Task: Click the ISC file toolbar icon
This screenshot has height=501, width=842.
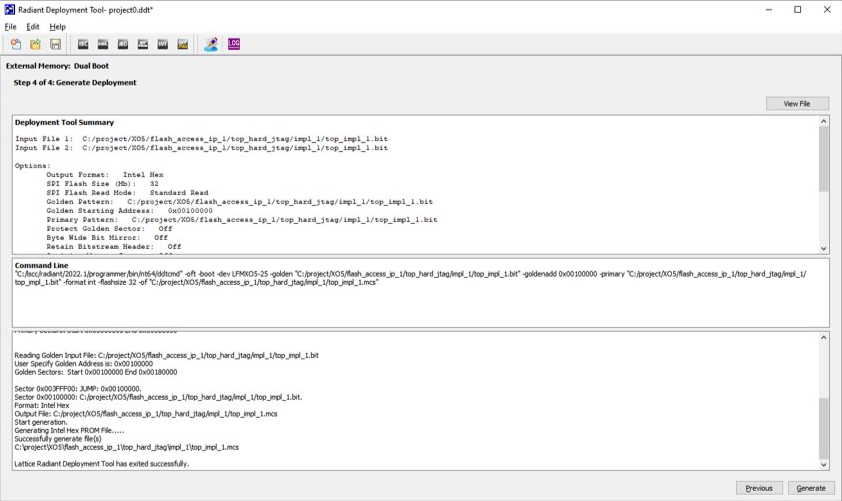Action: pyautogui.click(x=83, y=44)
